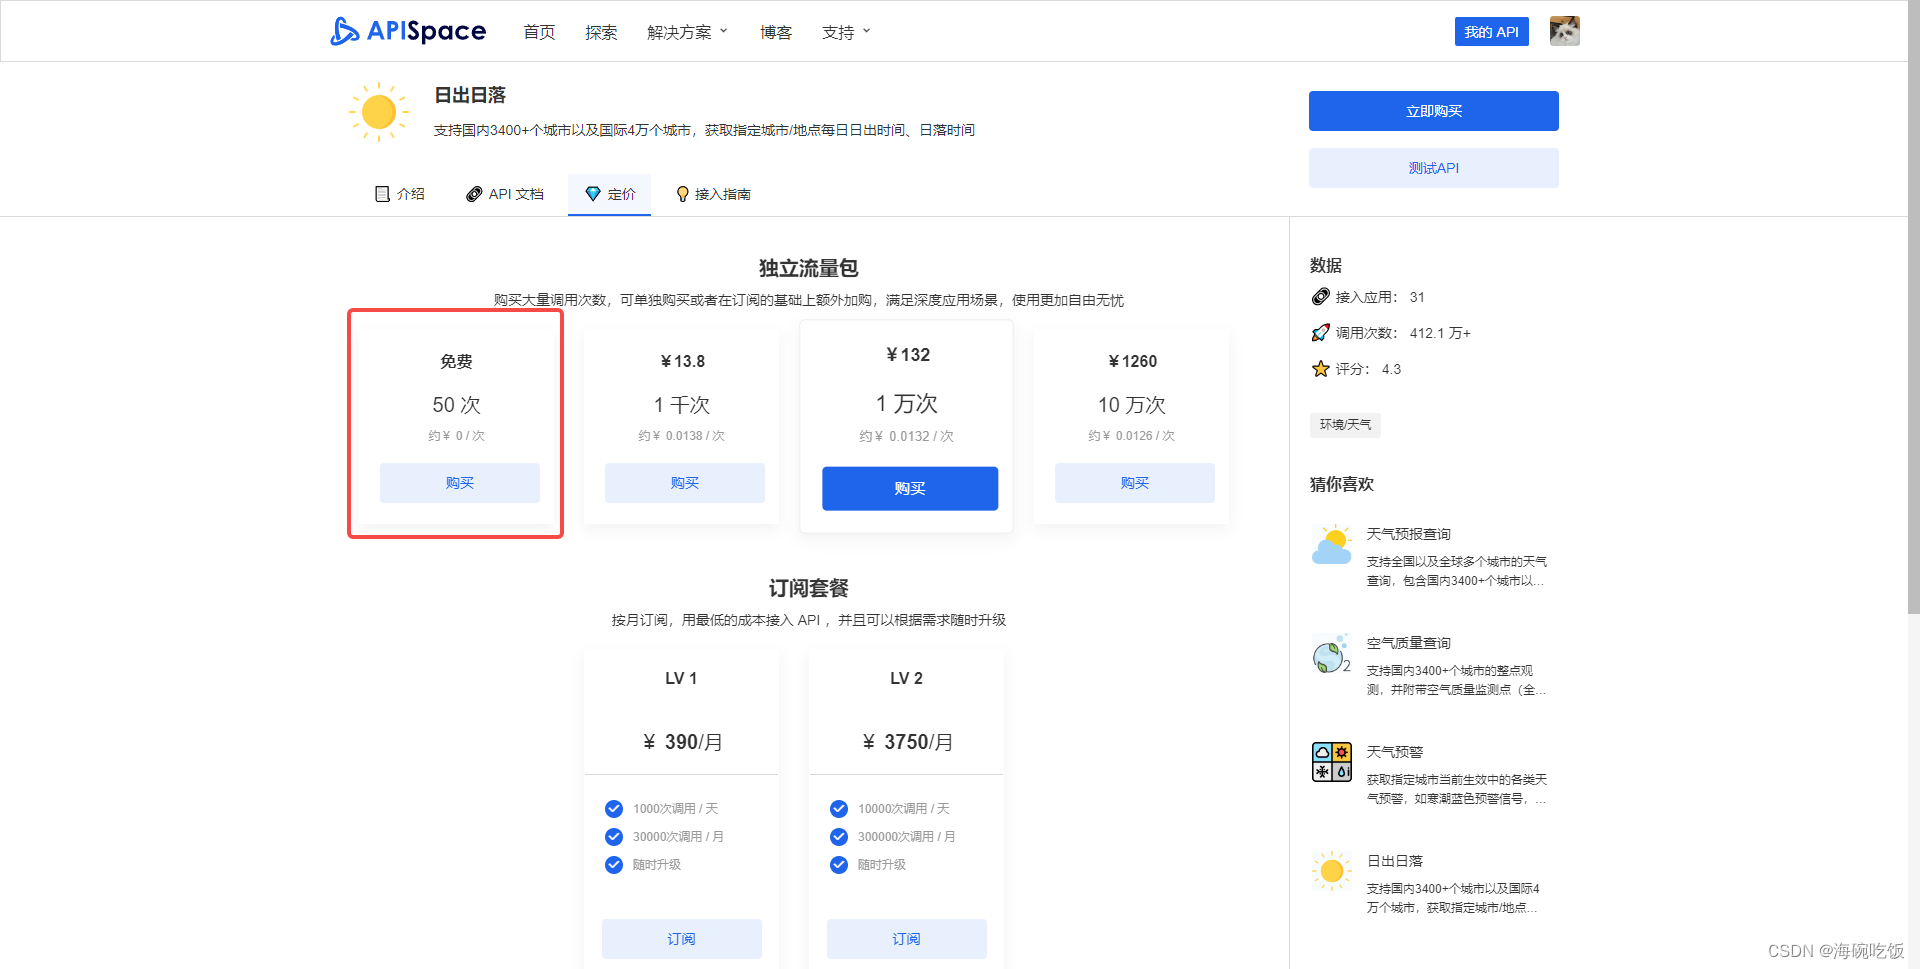
Task: Switch to the 介绍 tab
Action: click(400, 194)
